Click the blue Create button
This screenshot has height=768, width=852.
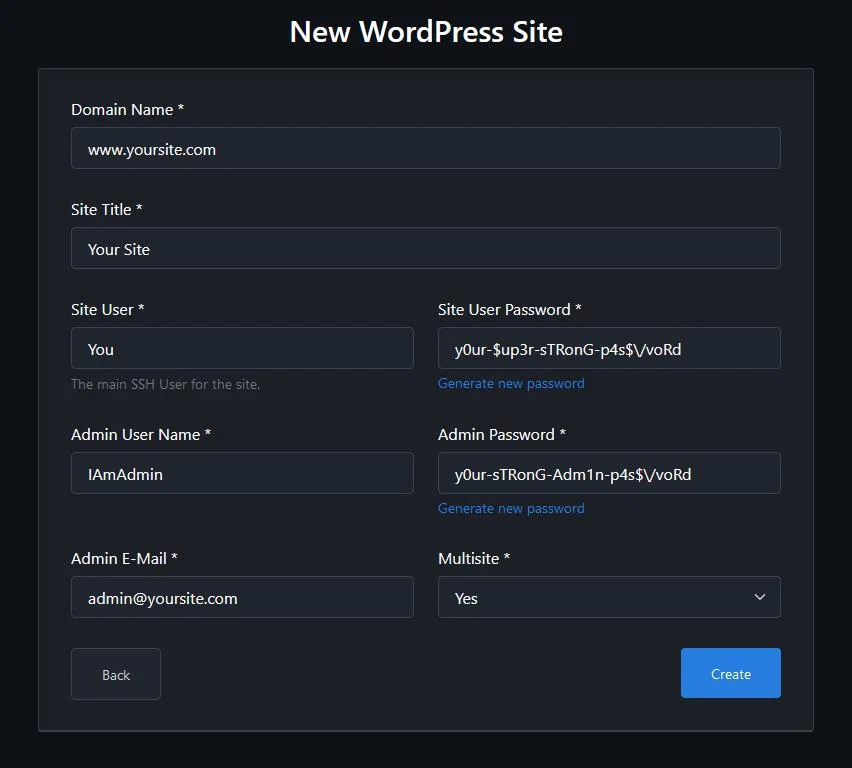pos(731,673)
